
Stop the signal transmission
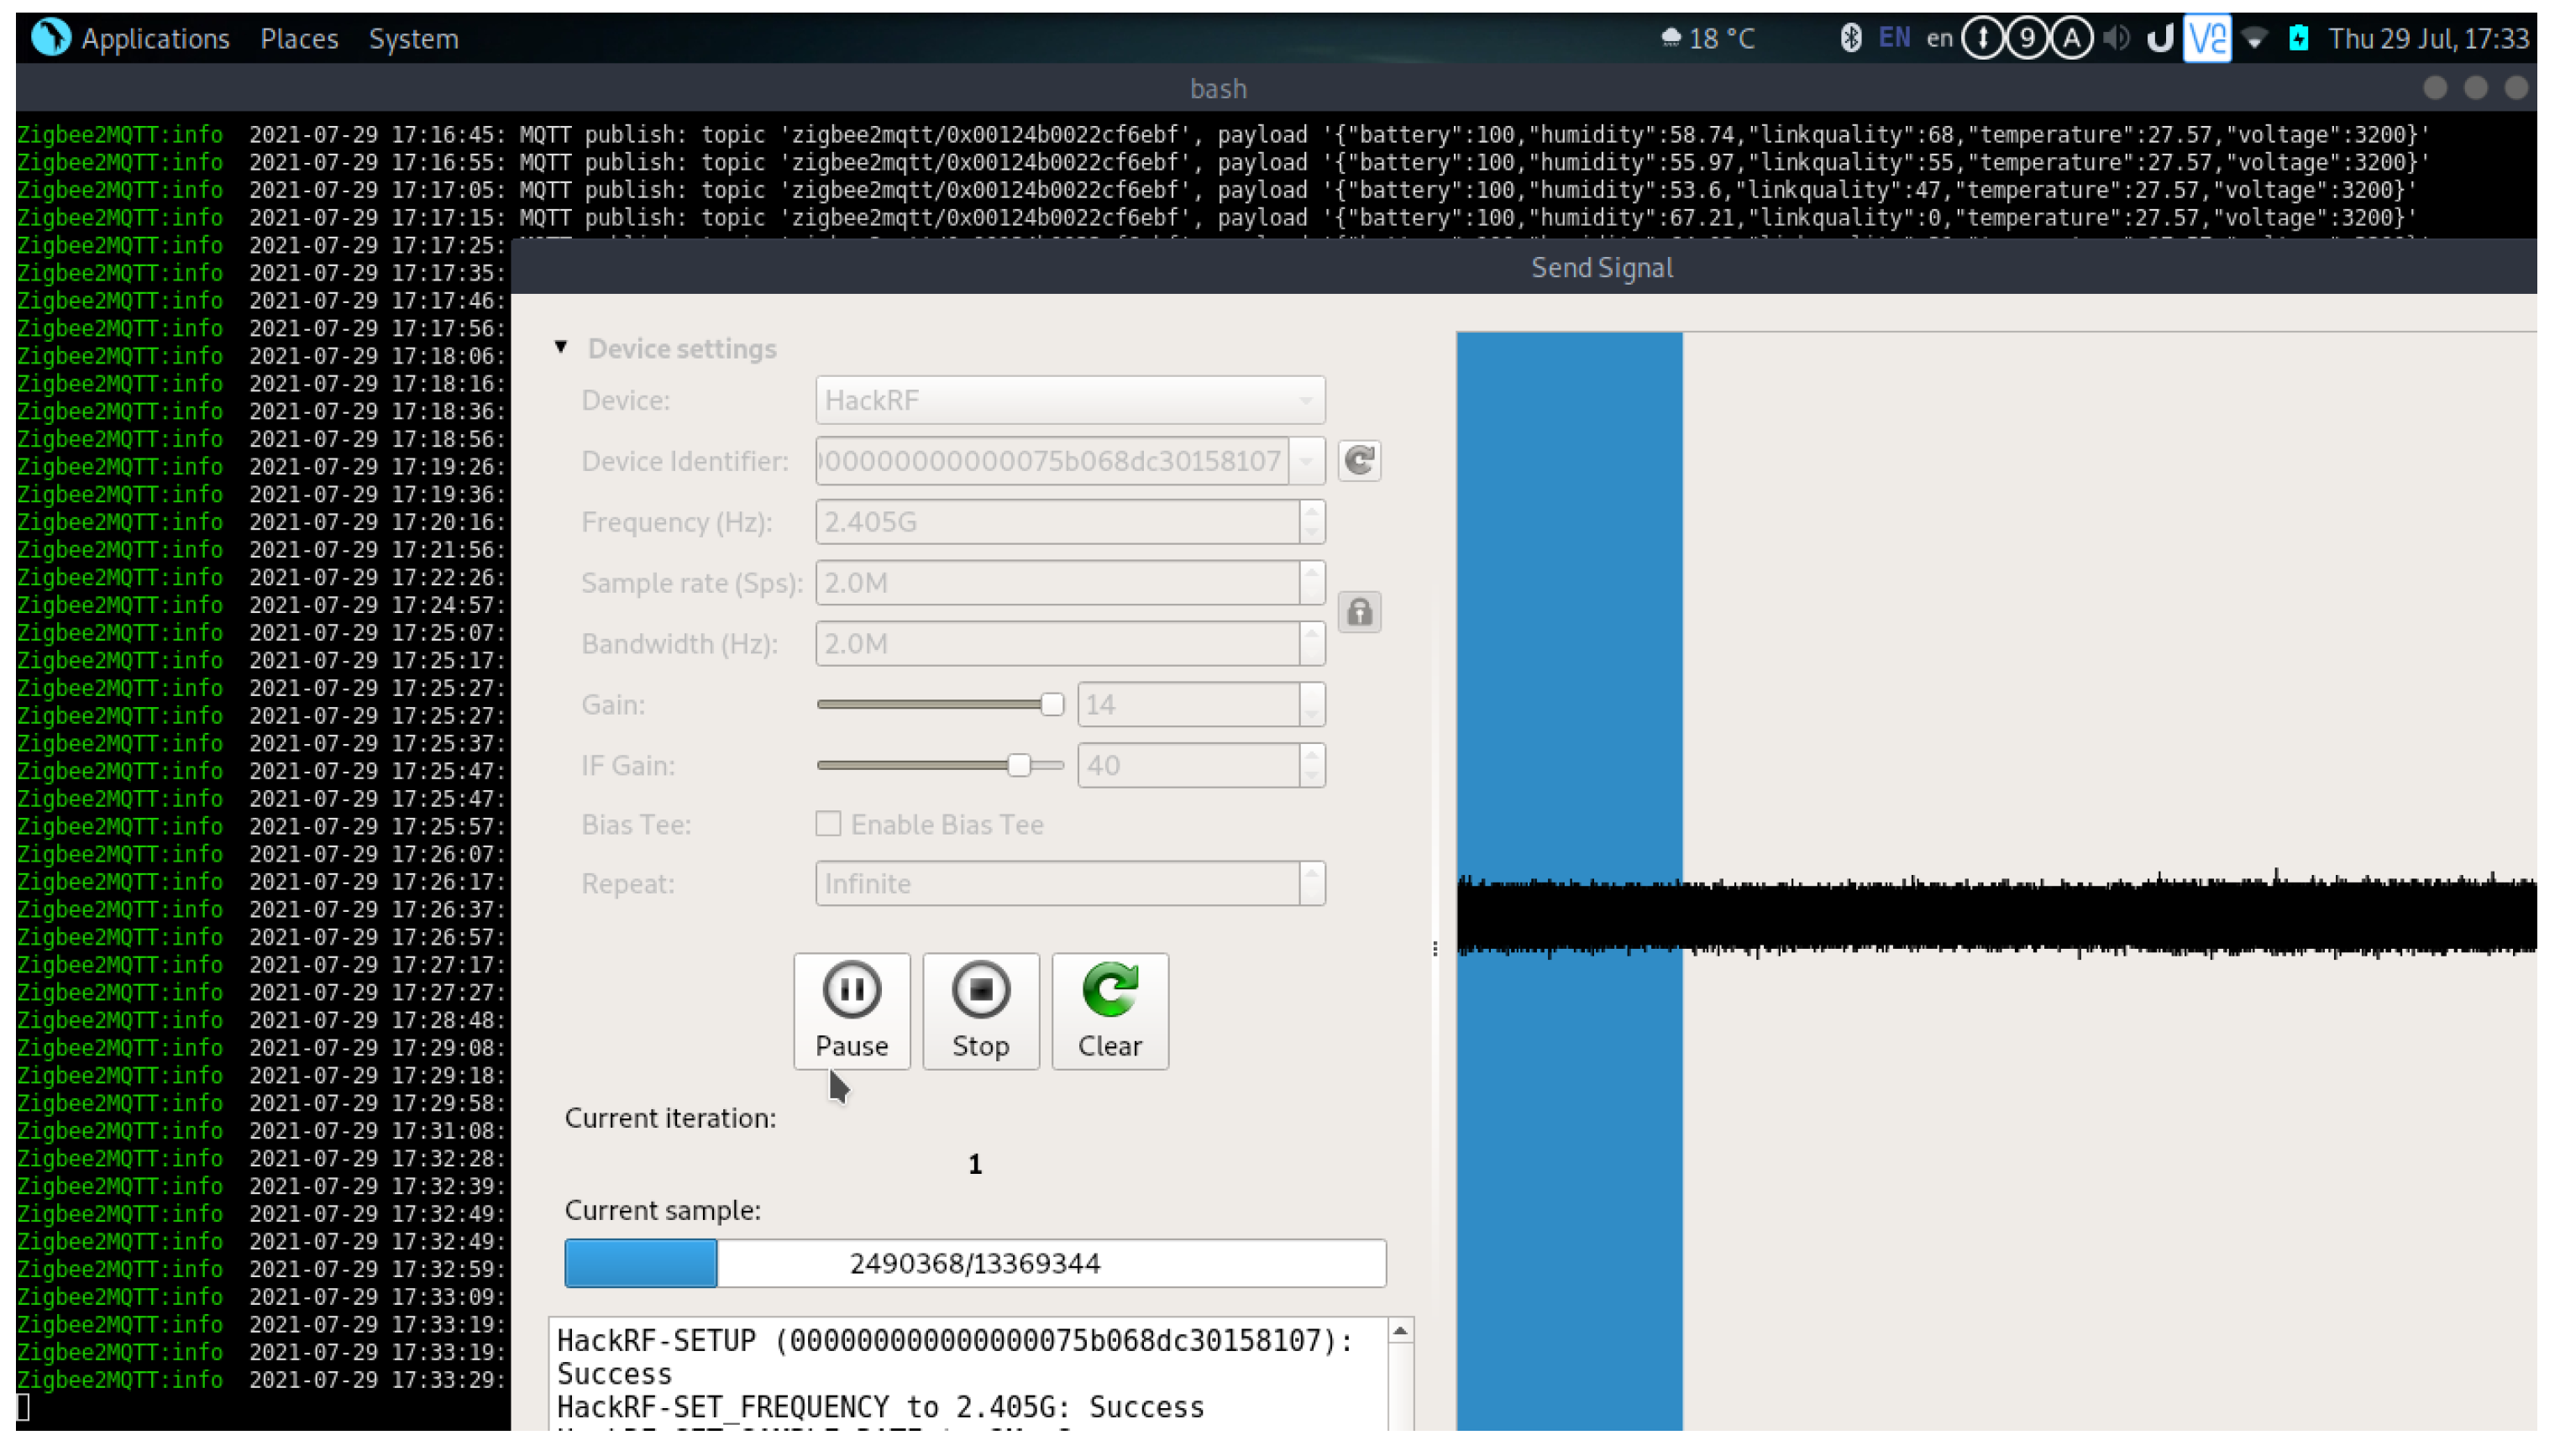(x=980, y=1011)
